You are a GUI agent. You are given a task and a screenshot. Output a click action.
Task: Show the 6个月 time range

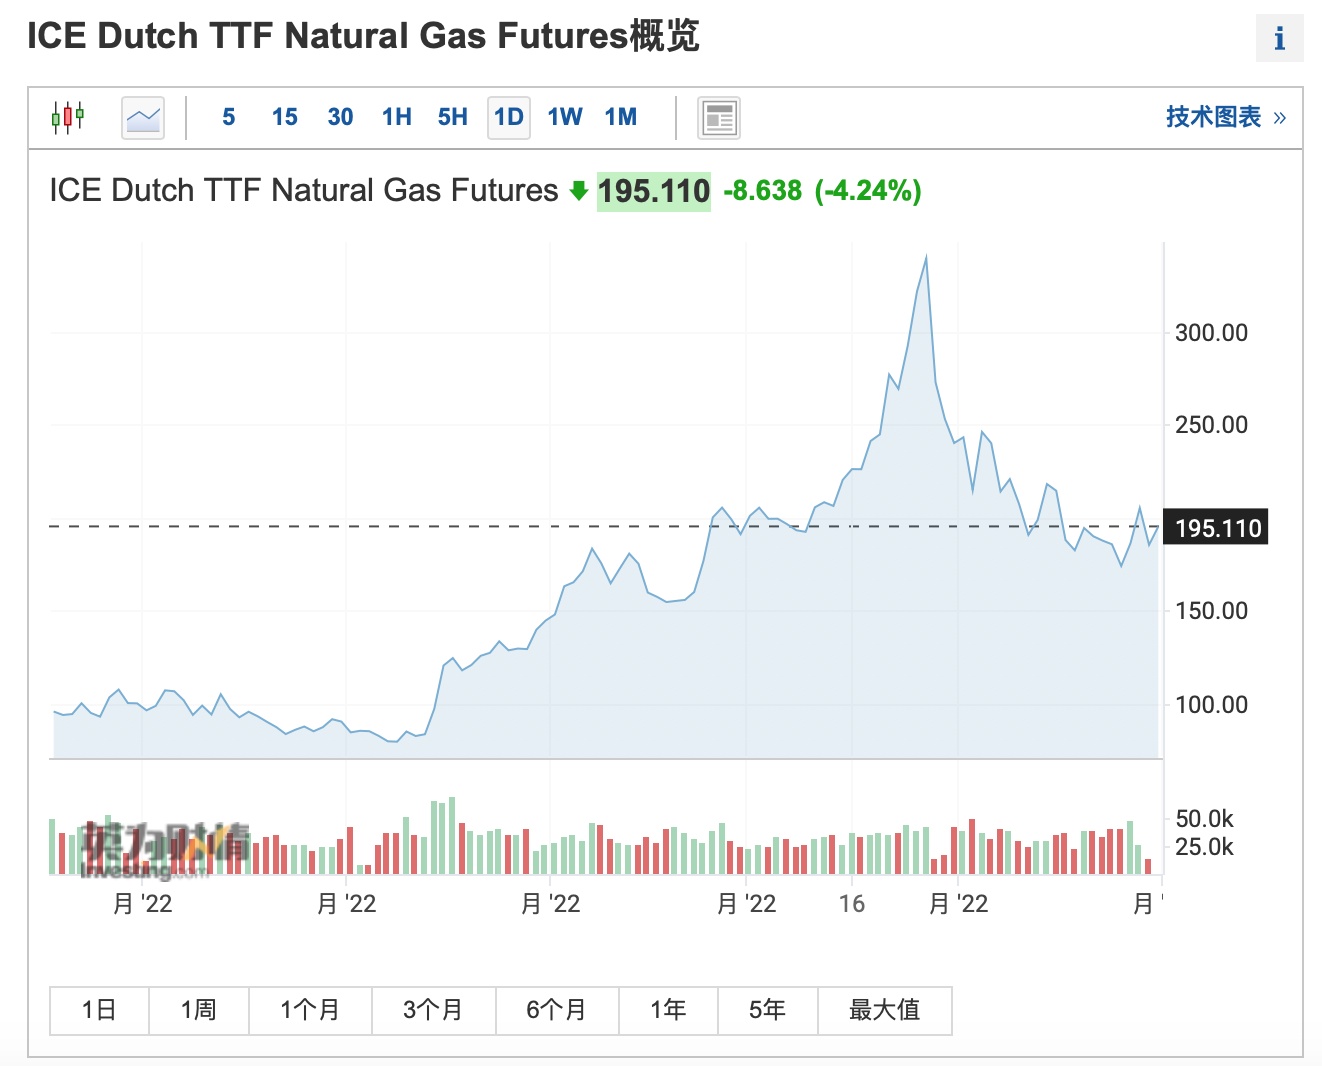tap(557, 1010)
